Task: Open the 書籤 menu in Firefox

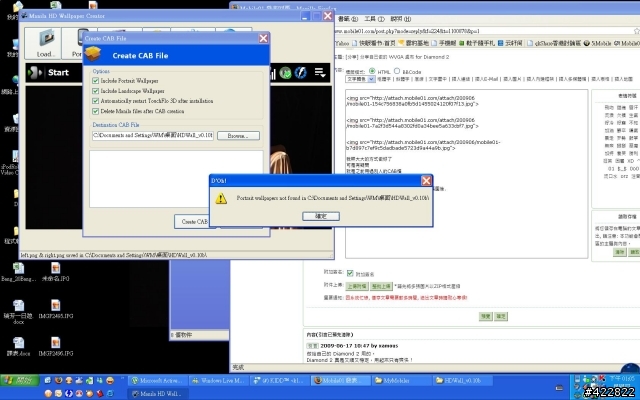Action: coord(347,19)
